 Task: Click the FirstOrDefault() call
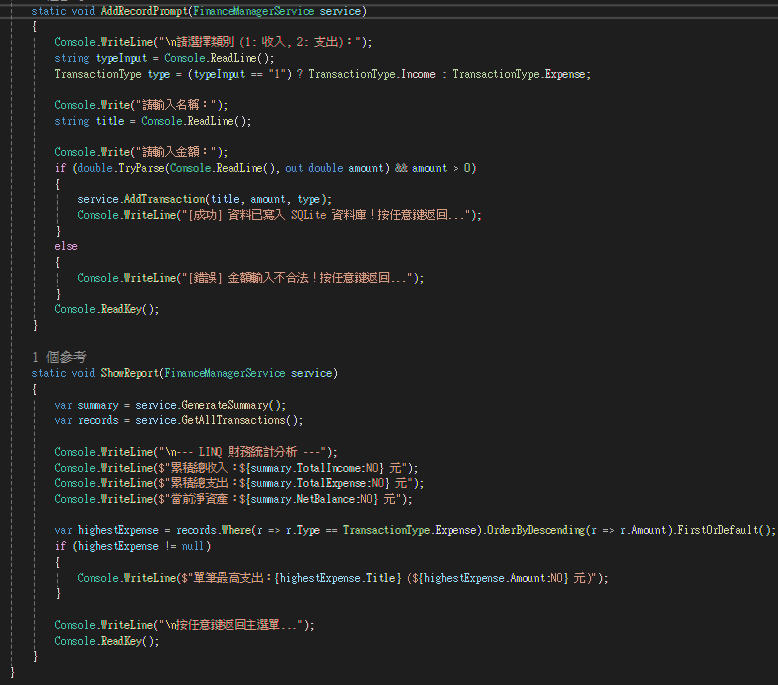pyautogui.click(x=721, y=530)
